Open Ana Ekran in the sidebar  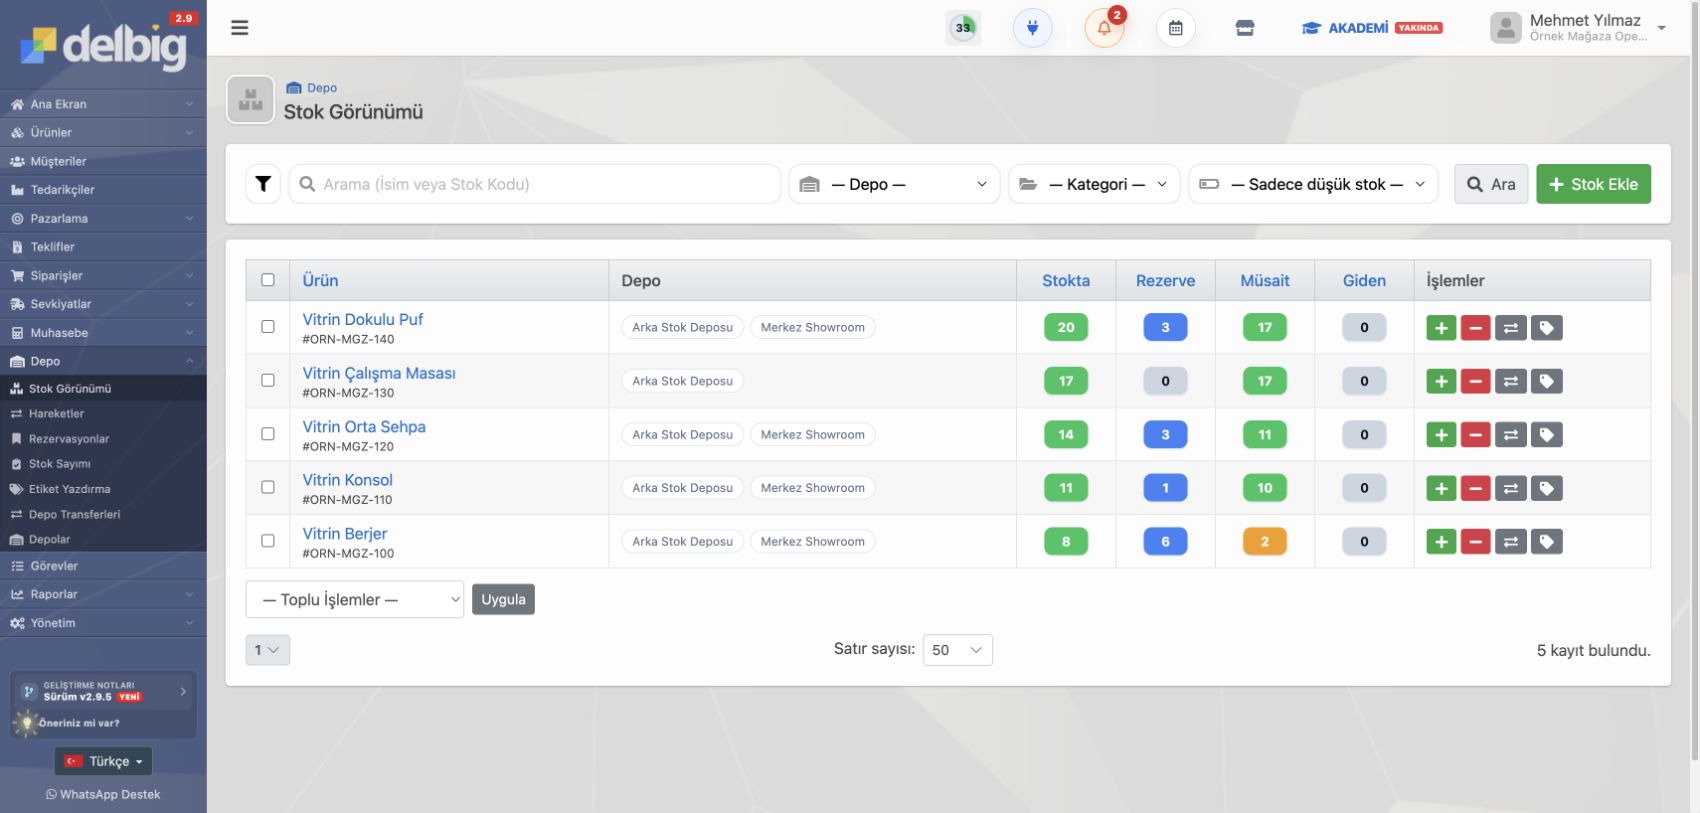[103, 104]
